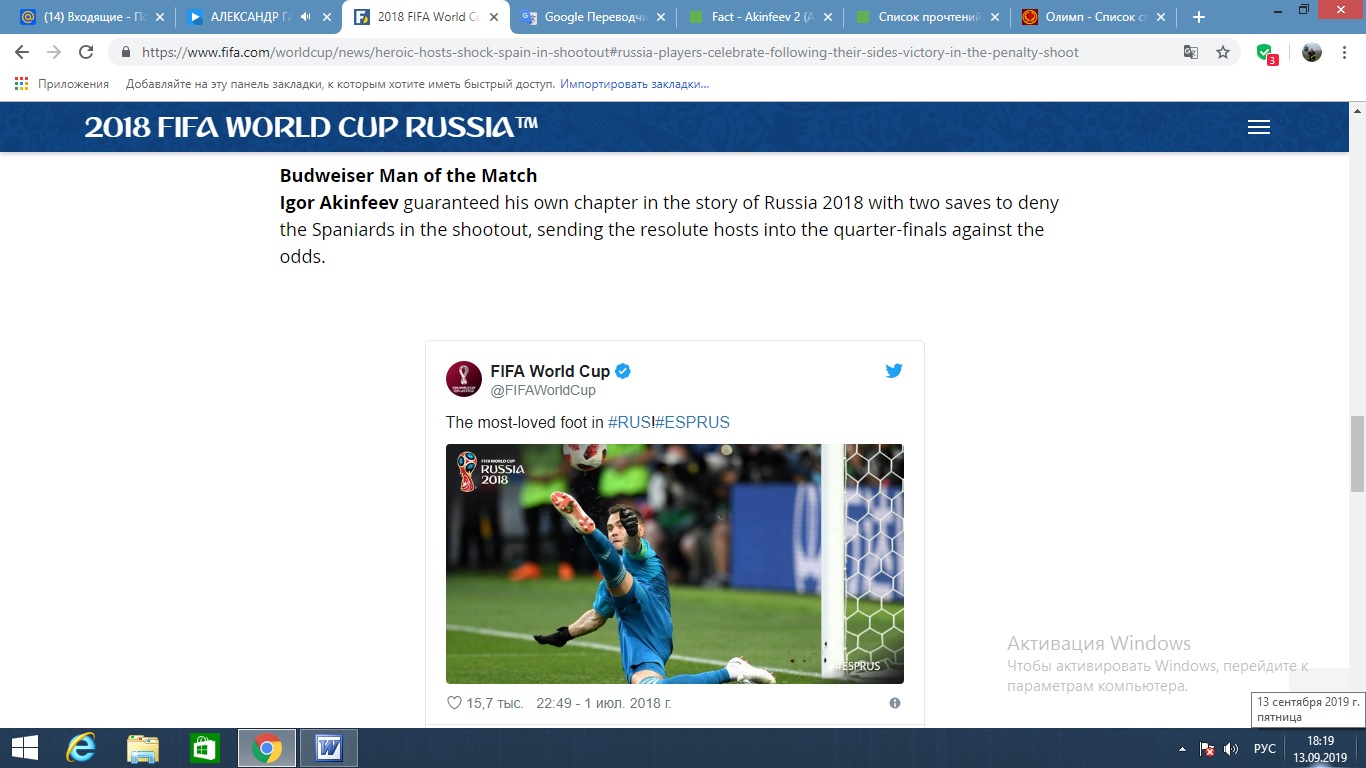Like the tweet with heart icon
This screenshot has width=1366, height=768.
454,703
